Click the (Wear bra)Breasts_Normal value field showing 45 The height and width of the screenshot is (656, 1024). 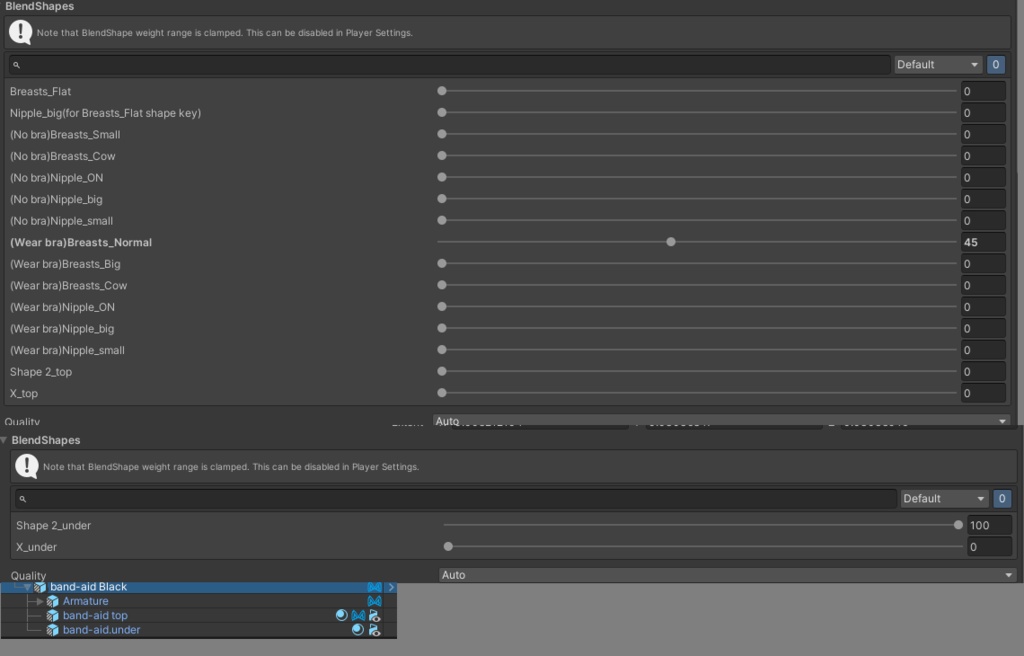tap(983, 242)
